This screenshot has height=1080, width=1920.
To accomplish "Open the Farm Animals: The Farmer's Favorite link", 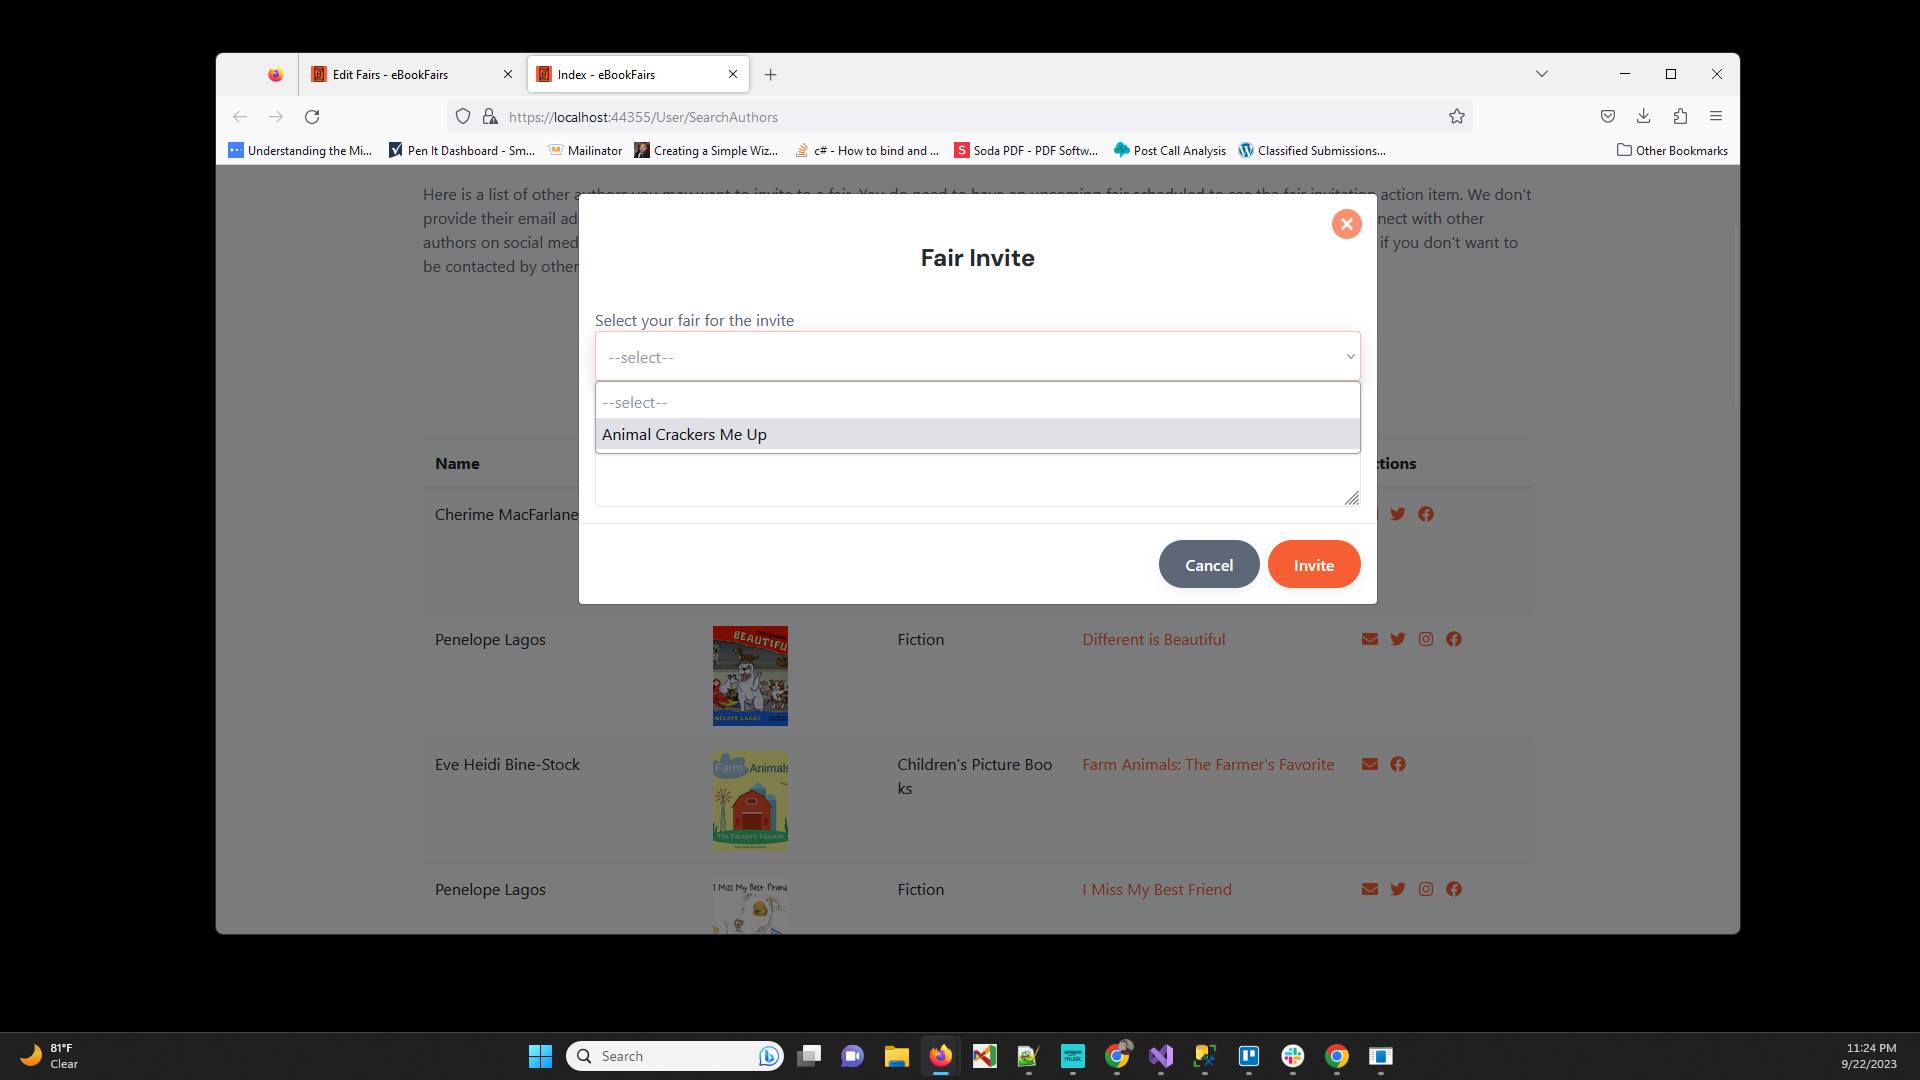I will point(1207,764).
